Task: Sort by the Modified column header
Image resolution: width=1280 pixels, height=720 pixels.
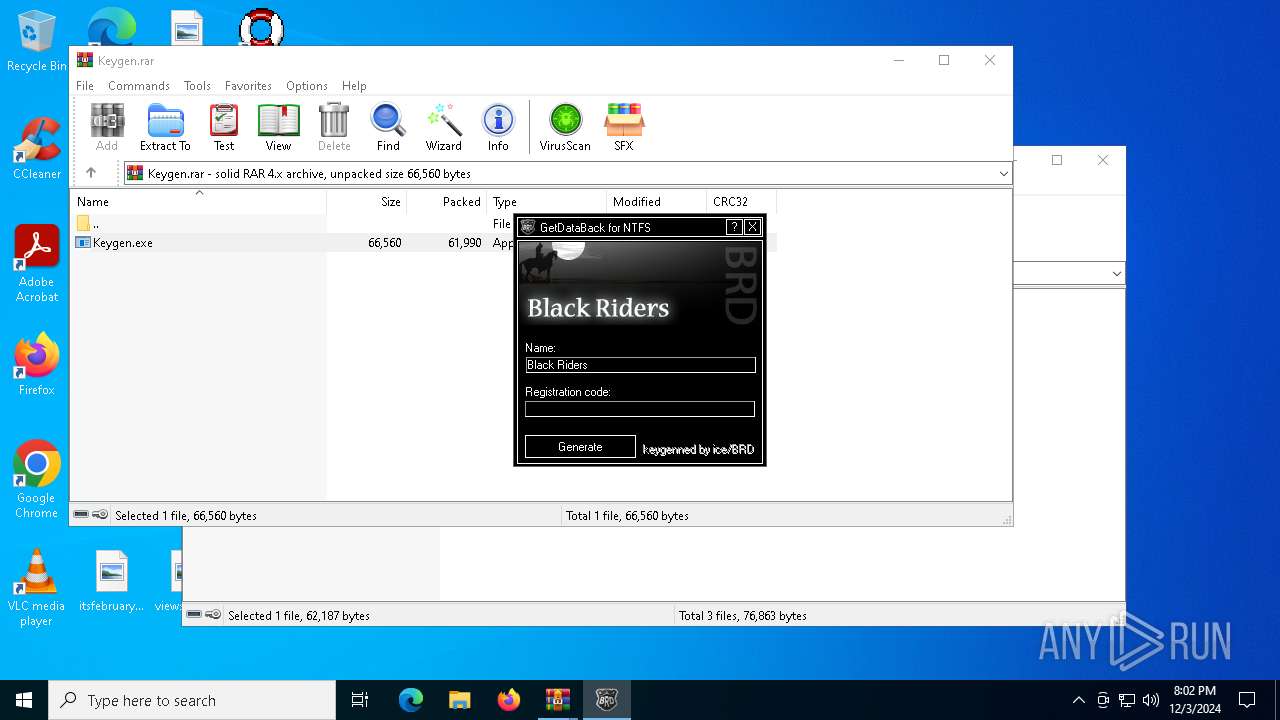Action: [x=657, y=201]
